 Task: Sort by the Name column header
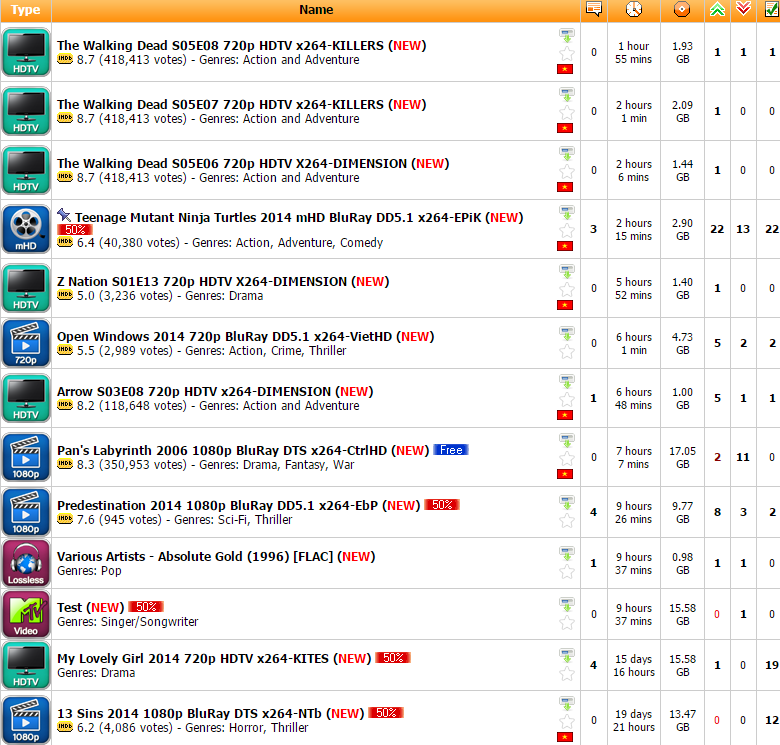click(316, 10)
